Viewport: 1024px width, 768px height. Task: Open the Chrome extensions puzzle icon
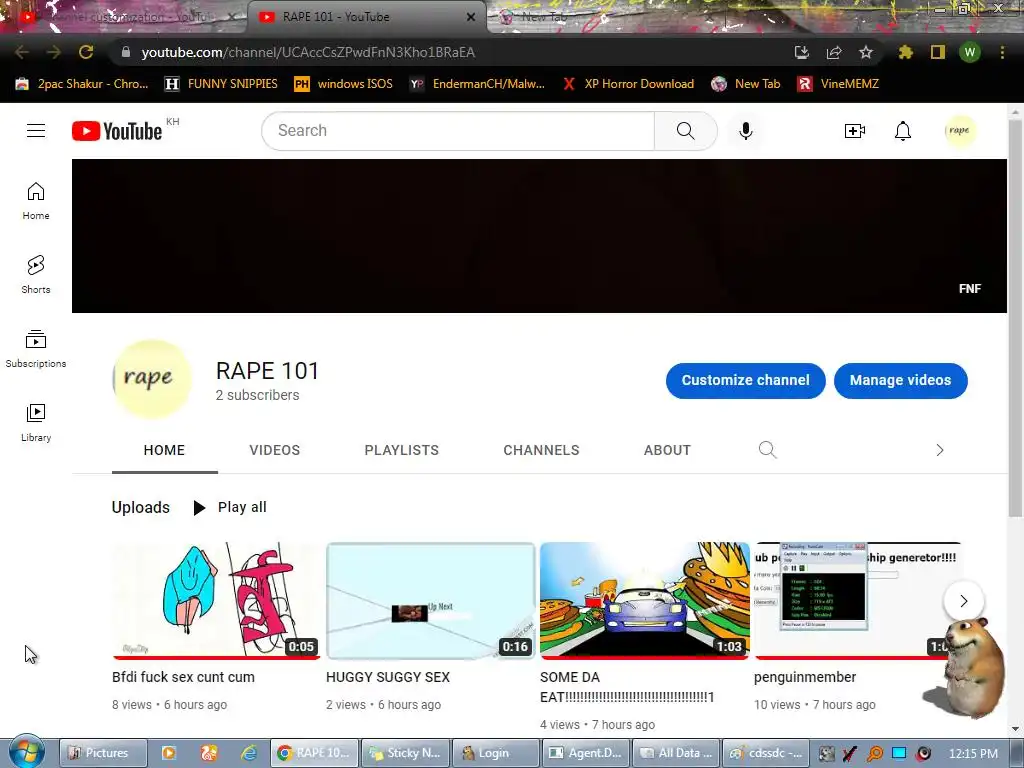[x=905, y=52]
